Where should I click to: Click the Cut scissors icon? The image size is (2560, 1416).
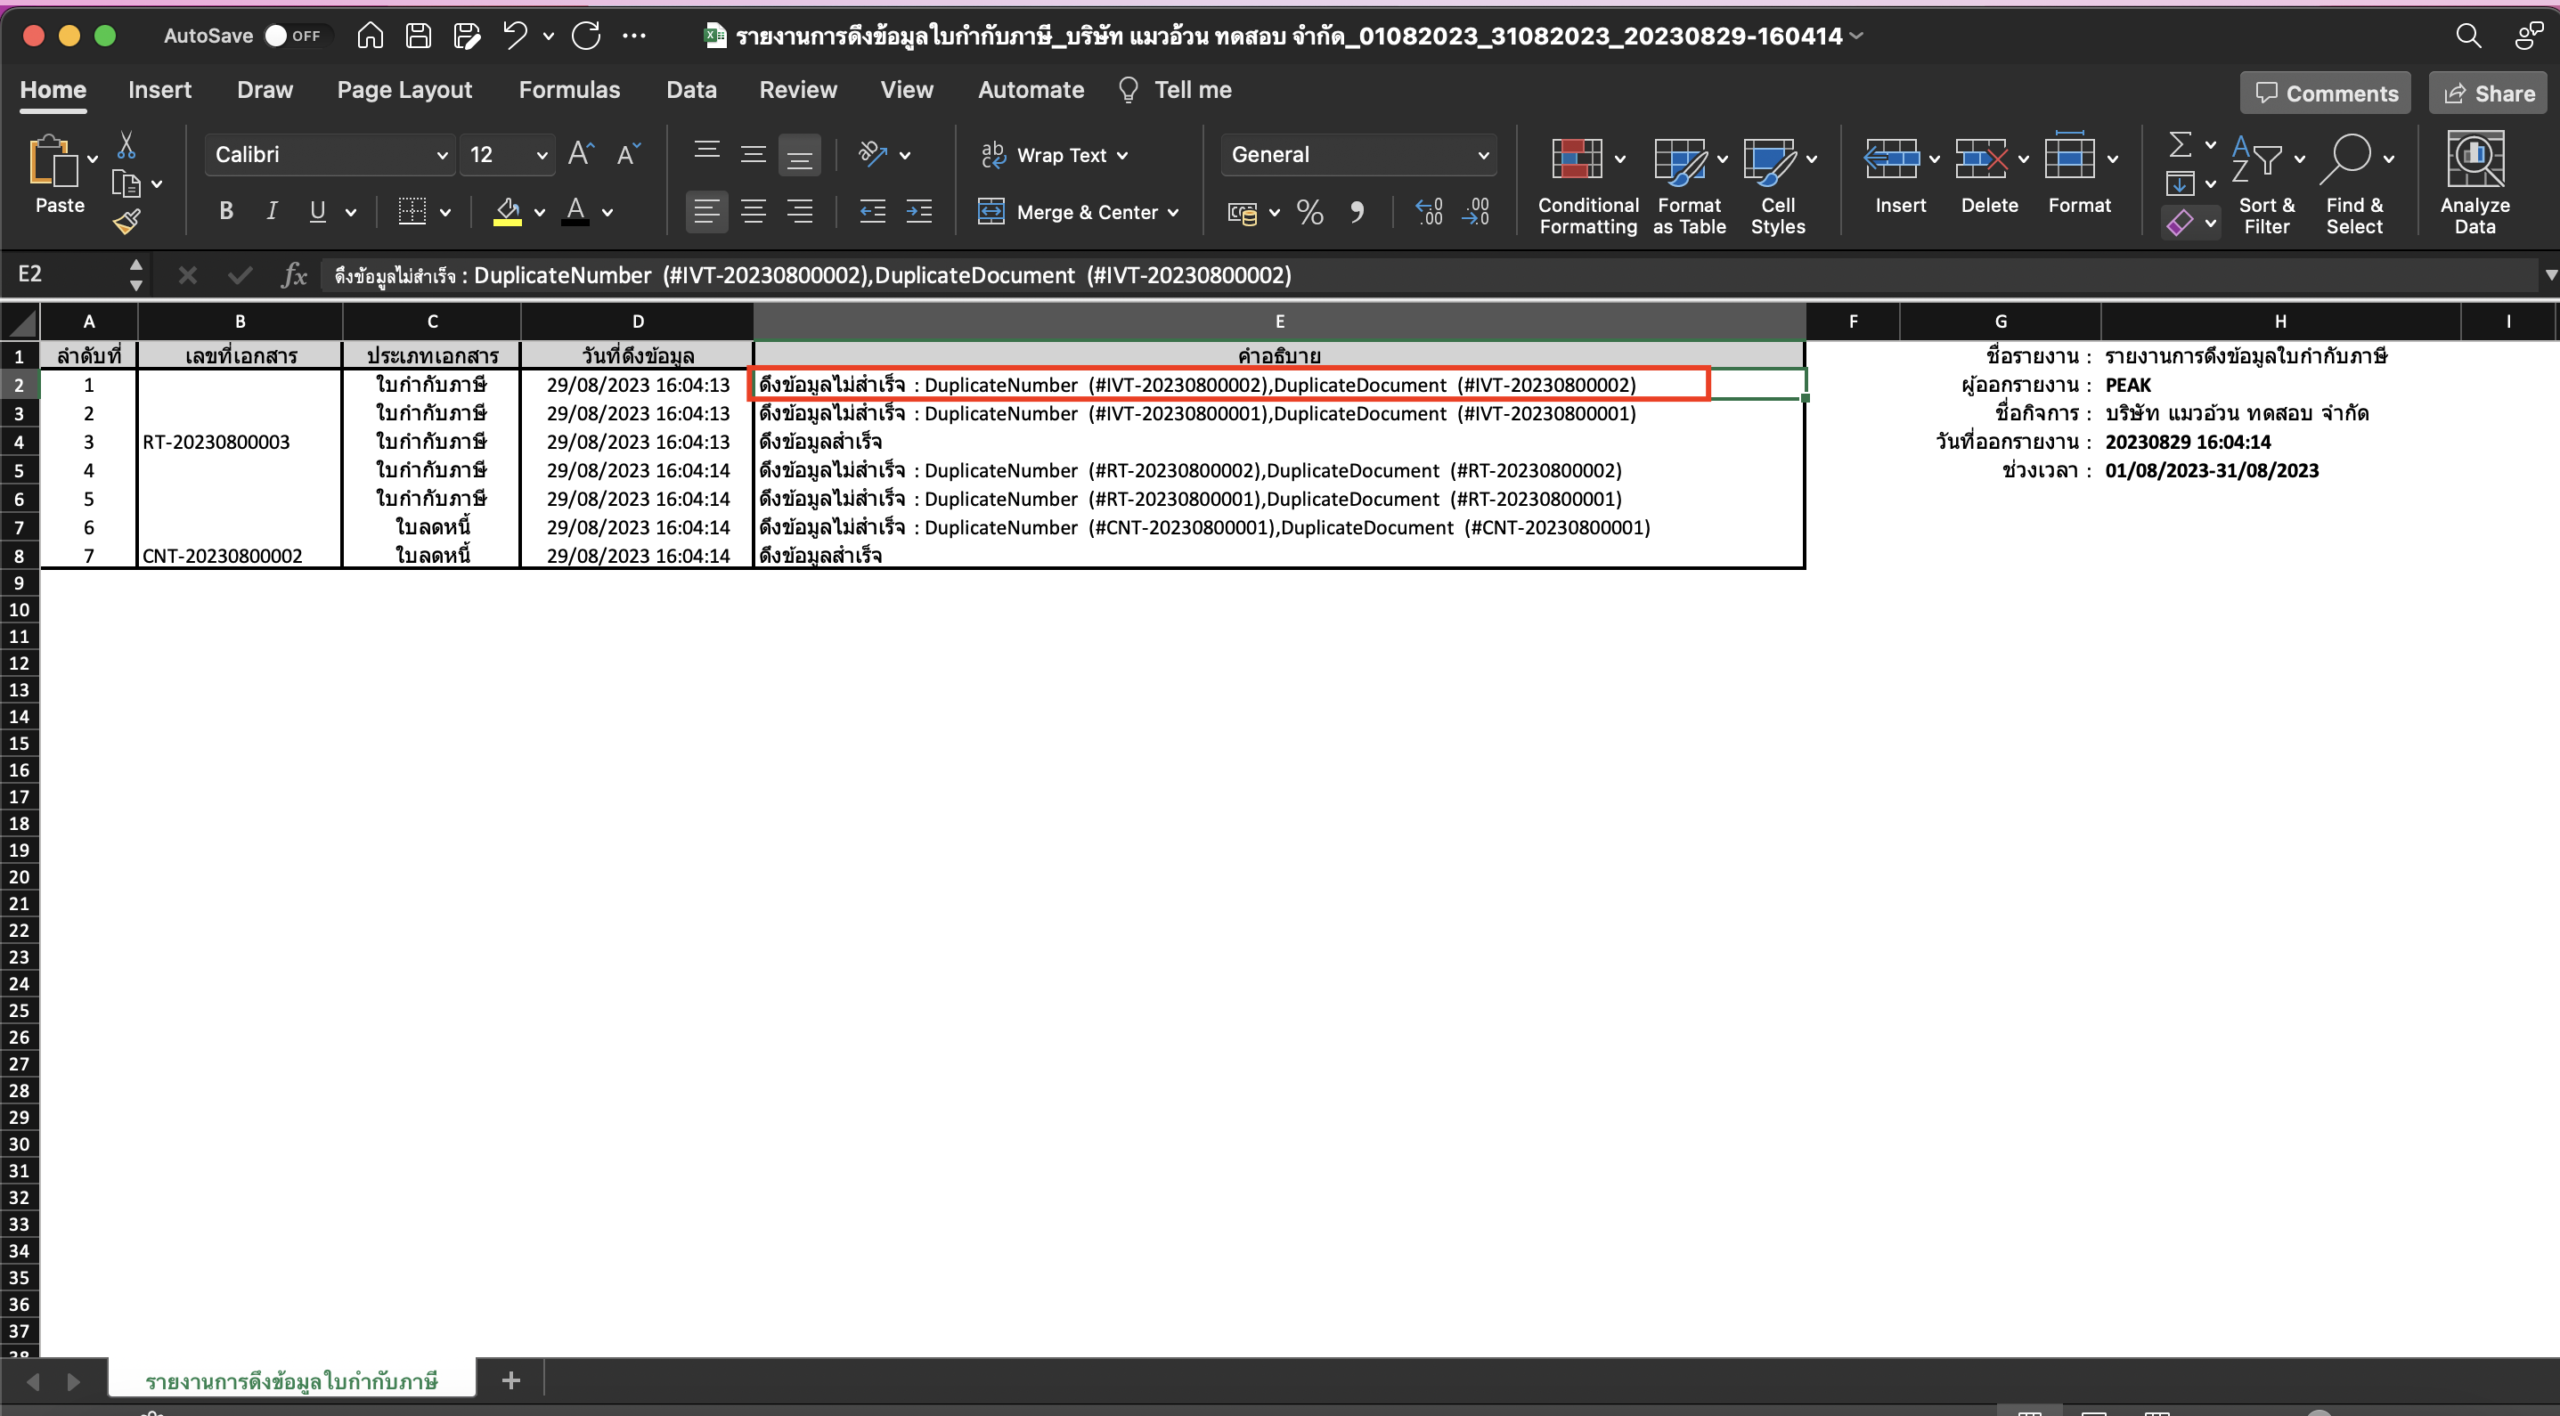(126, 145)
